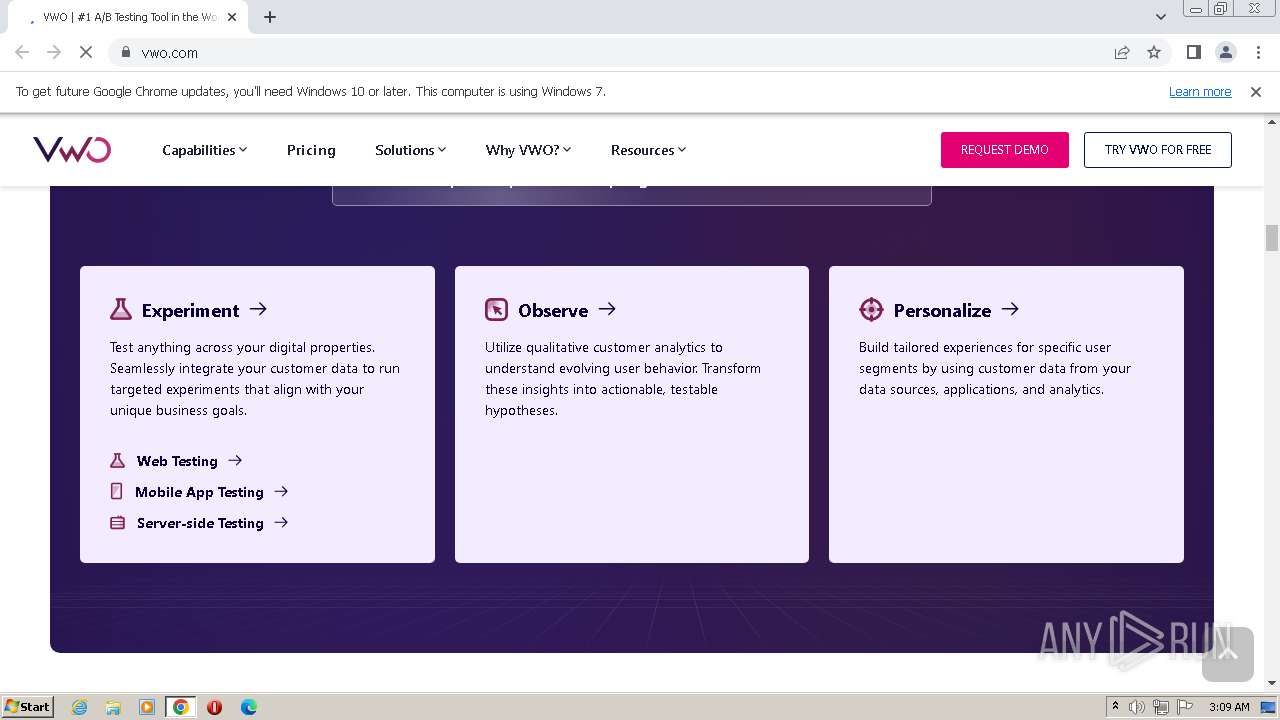
Task: Open File Explorer from the taskbar
Action: point(113,707)
